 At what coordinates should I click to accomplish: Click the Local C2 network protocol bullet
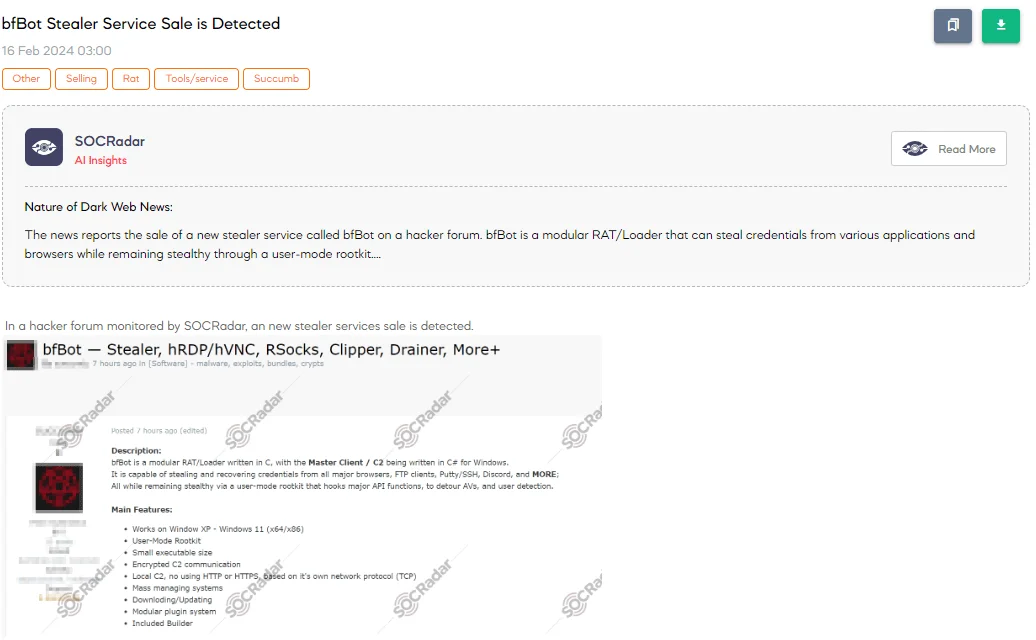[274, 576]
